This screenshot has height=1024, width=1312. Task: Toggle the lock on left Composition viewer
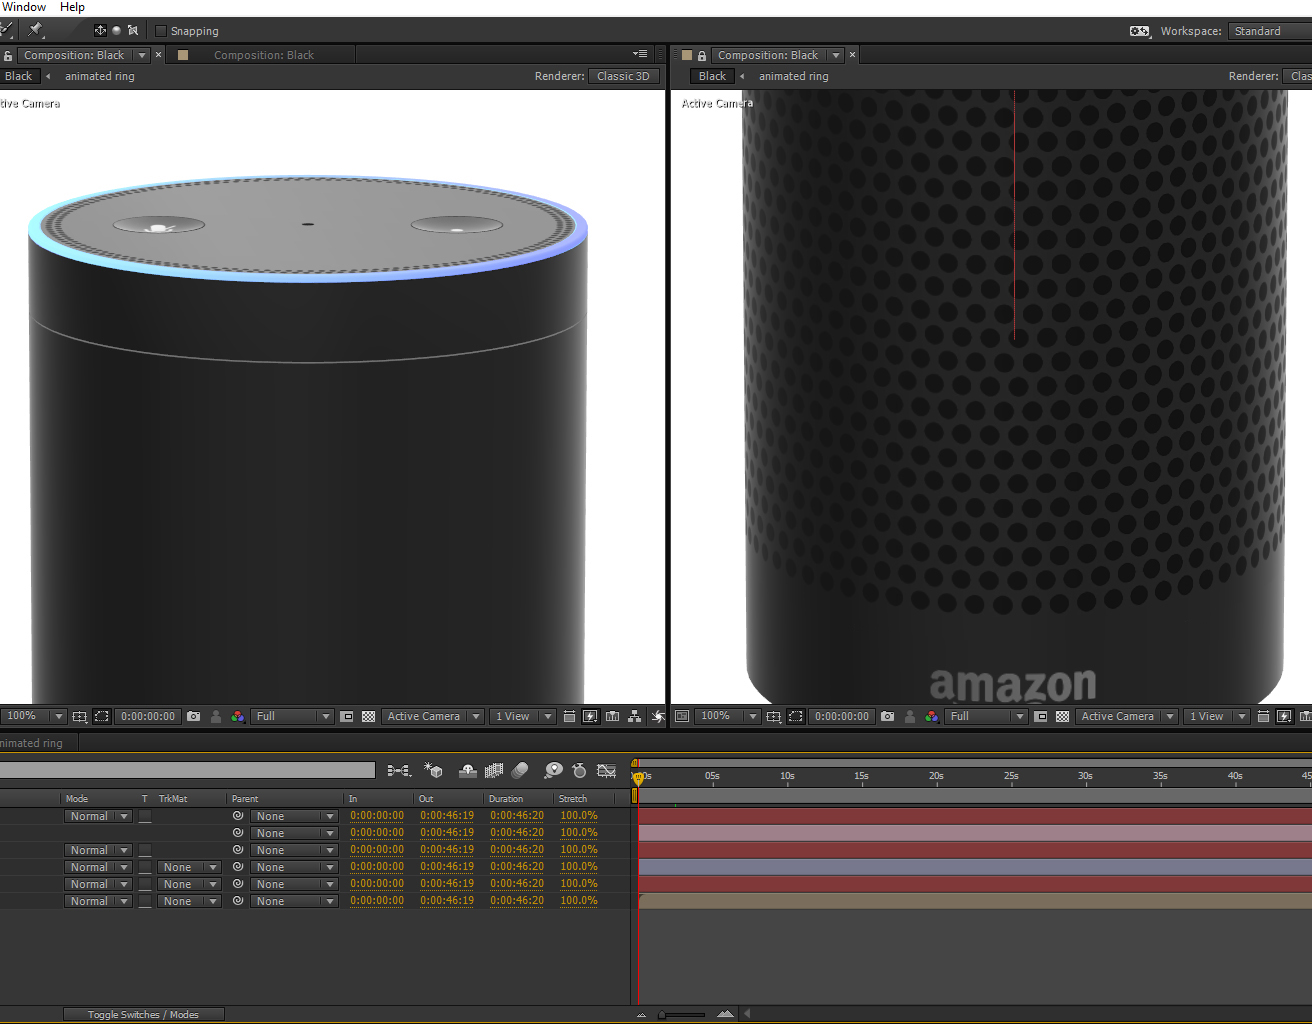point(8,56)
